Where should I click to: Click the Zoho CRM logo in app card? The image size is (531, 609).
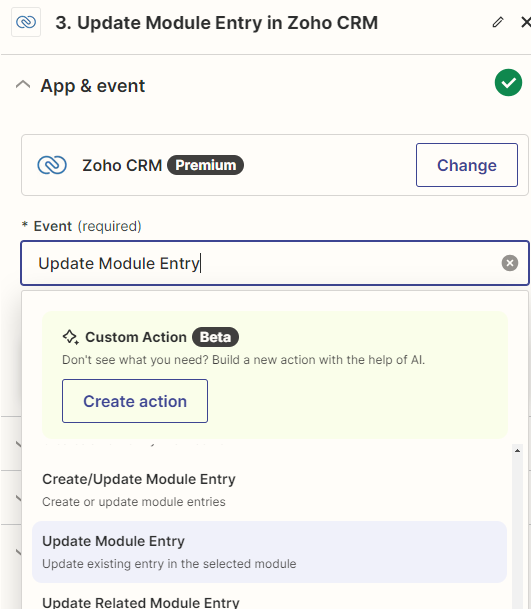tap(52, 165)
